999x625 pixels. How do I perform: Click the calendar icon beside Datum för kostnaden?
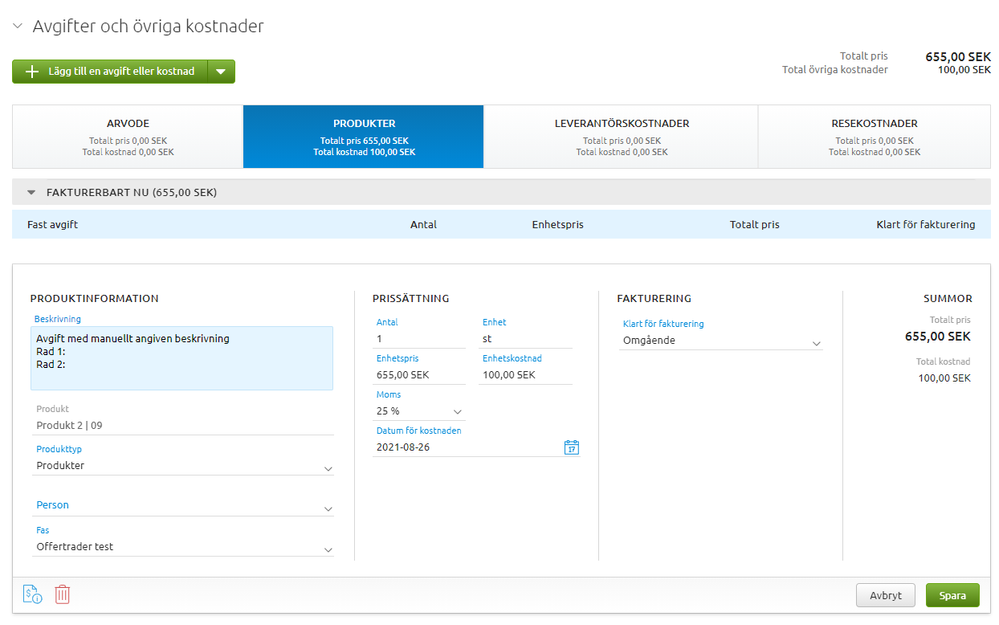pos(571,447)
